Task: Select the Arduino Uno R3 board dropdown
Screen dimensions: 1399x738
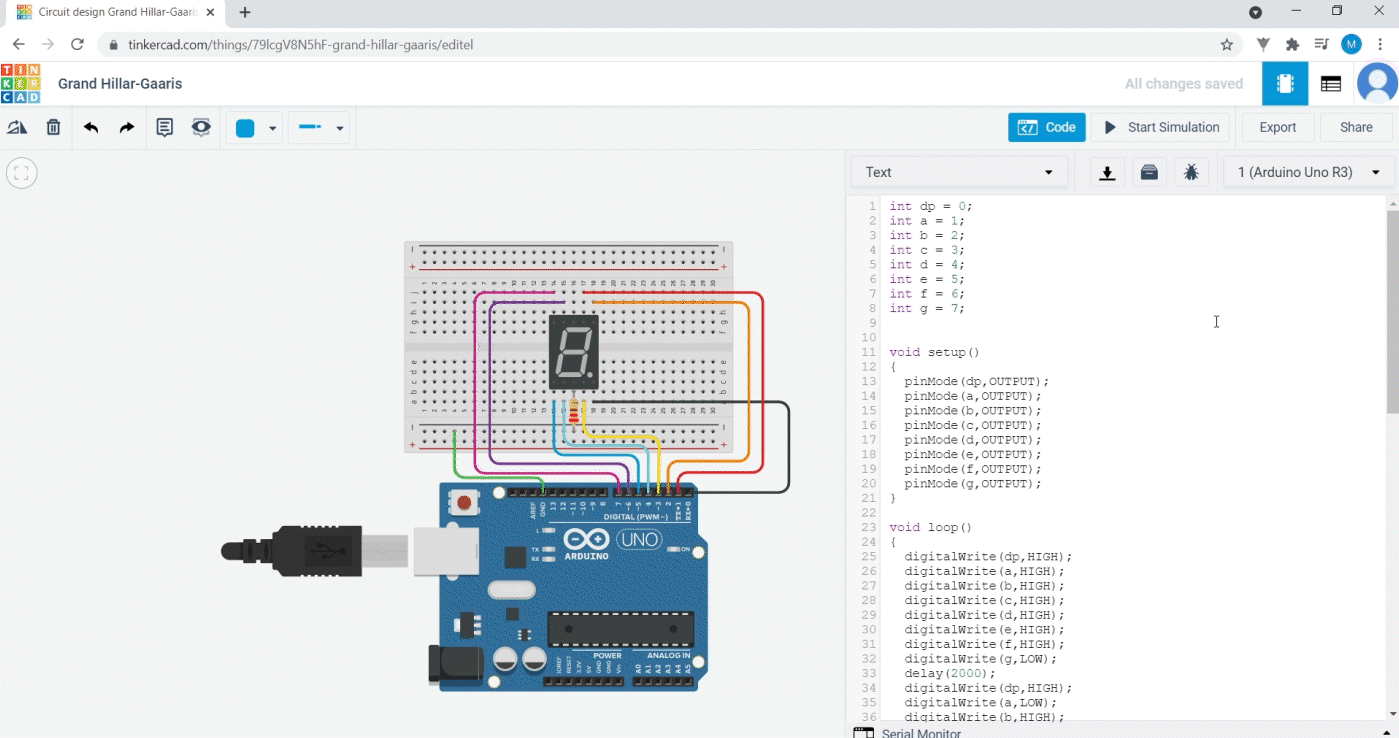Action: pyautogui.click(x=1309, y=172)
